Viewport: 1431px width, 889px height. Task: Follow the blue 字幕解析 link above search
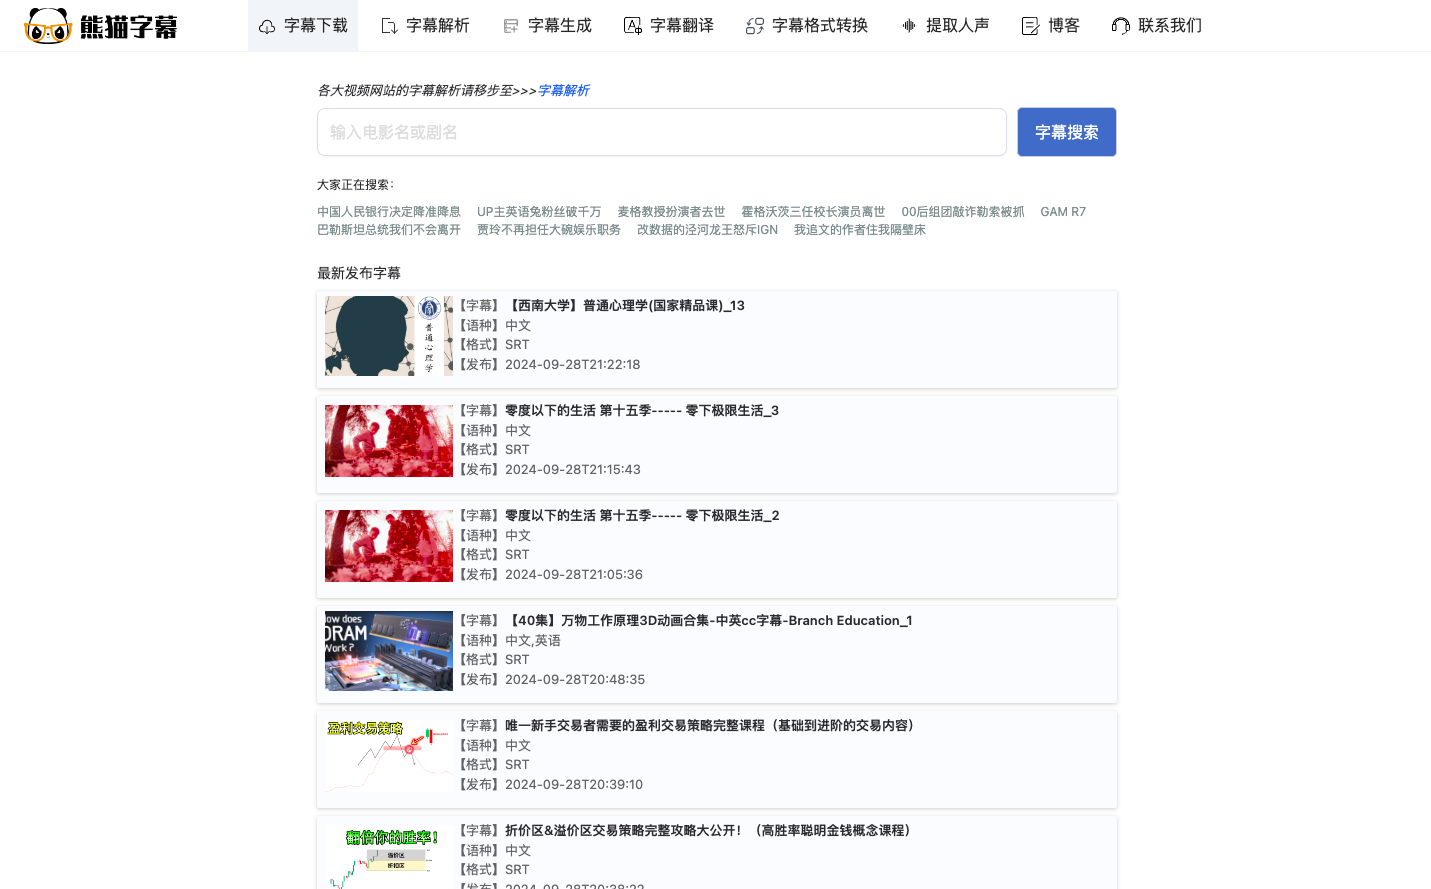click(563, 90)
